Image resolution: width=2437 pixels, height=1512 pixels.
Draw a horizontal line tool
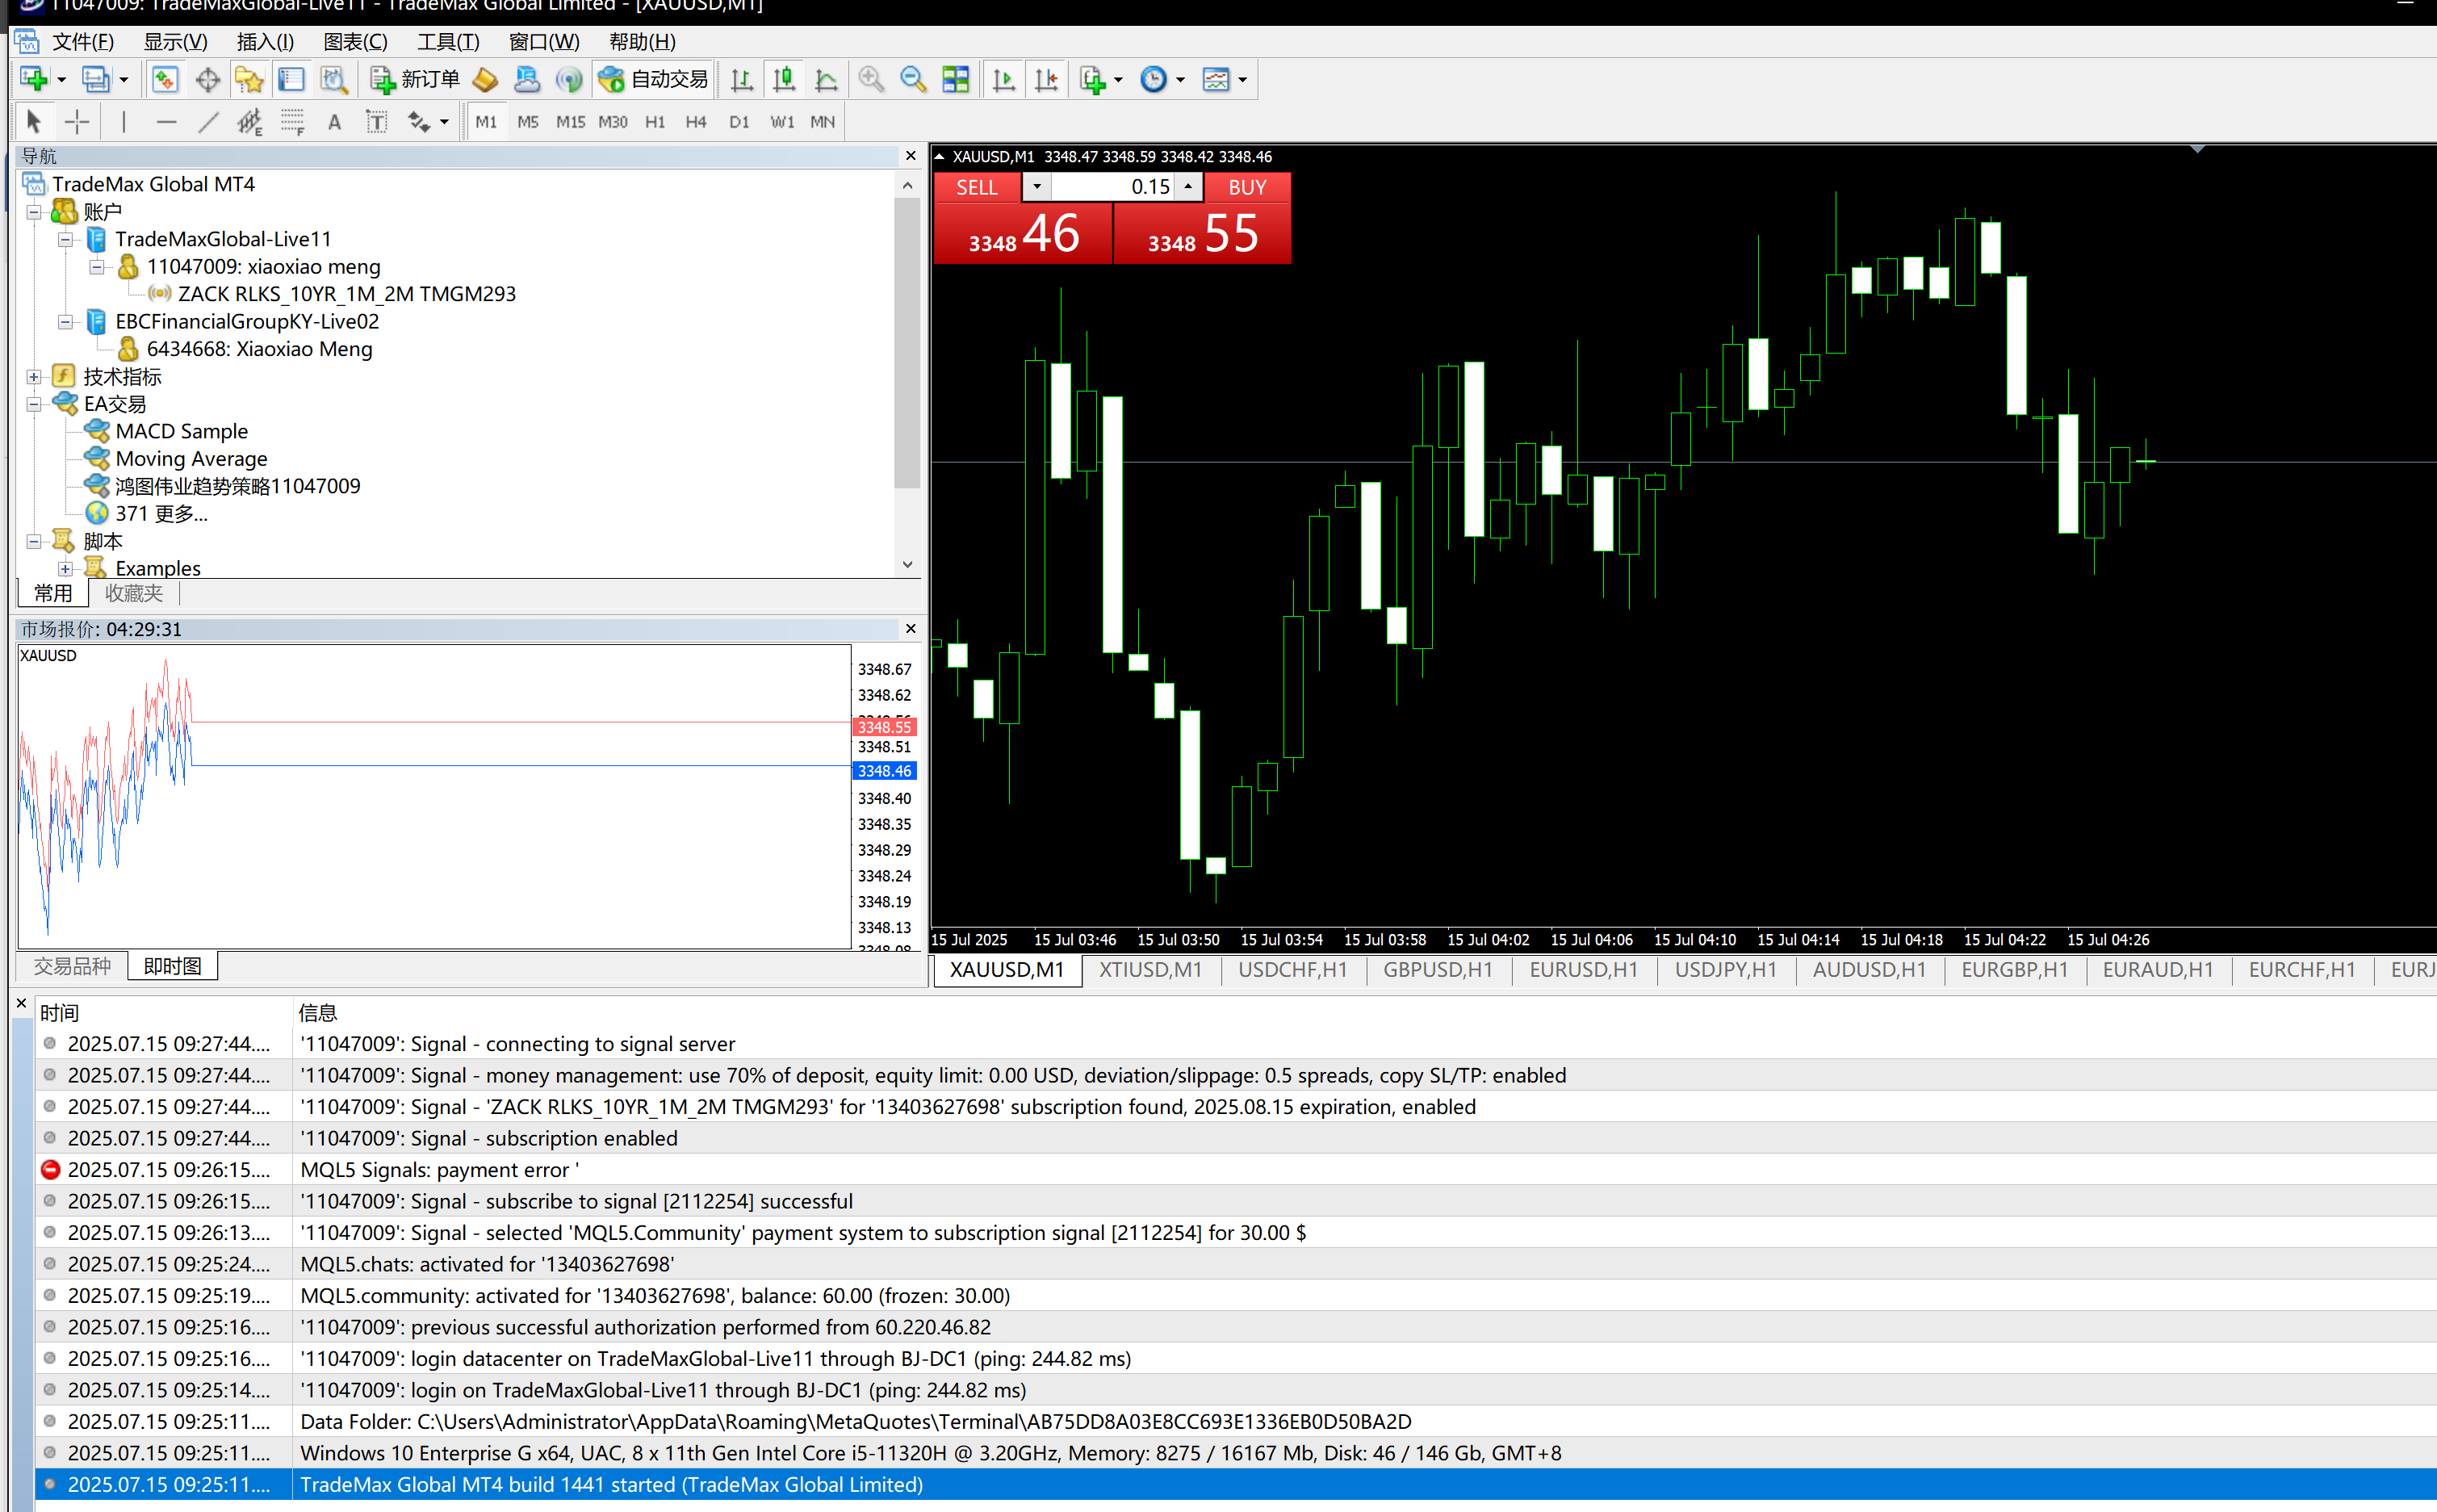[166, 122]
